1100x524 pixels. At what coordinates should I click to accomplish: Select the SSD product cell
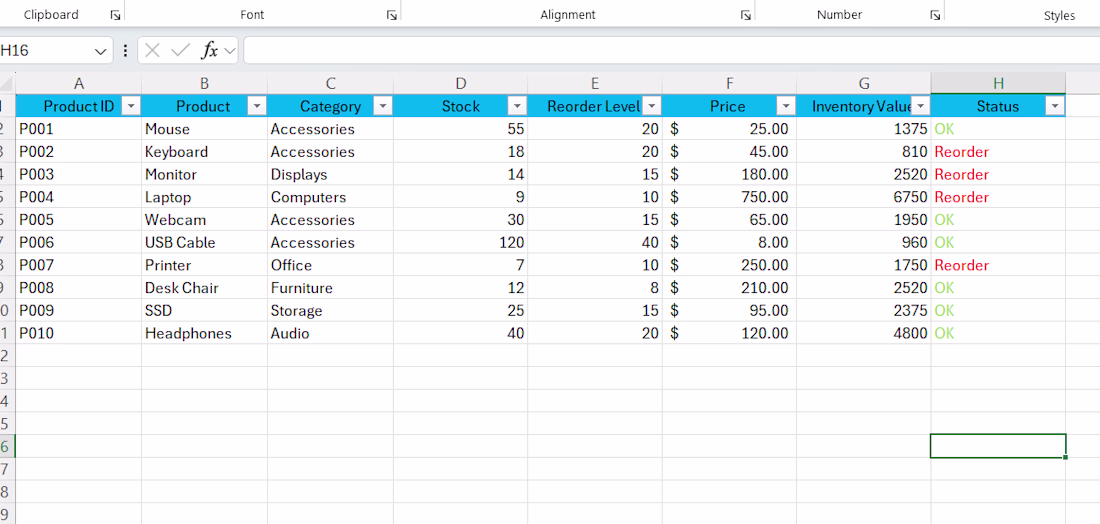pos(204,311)
